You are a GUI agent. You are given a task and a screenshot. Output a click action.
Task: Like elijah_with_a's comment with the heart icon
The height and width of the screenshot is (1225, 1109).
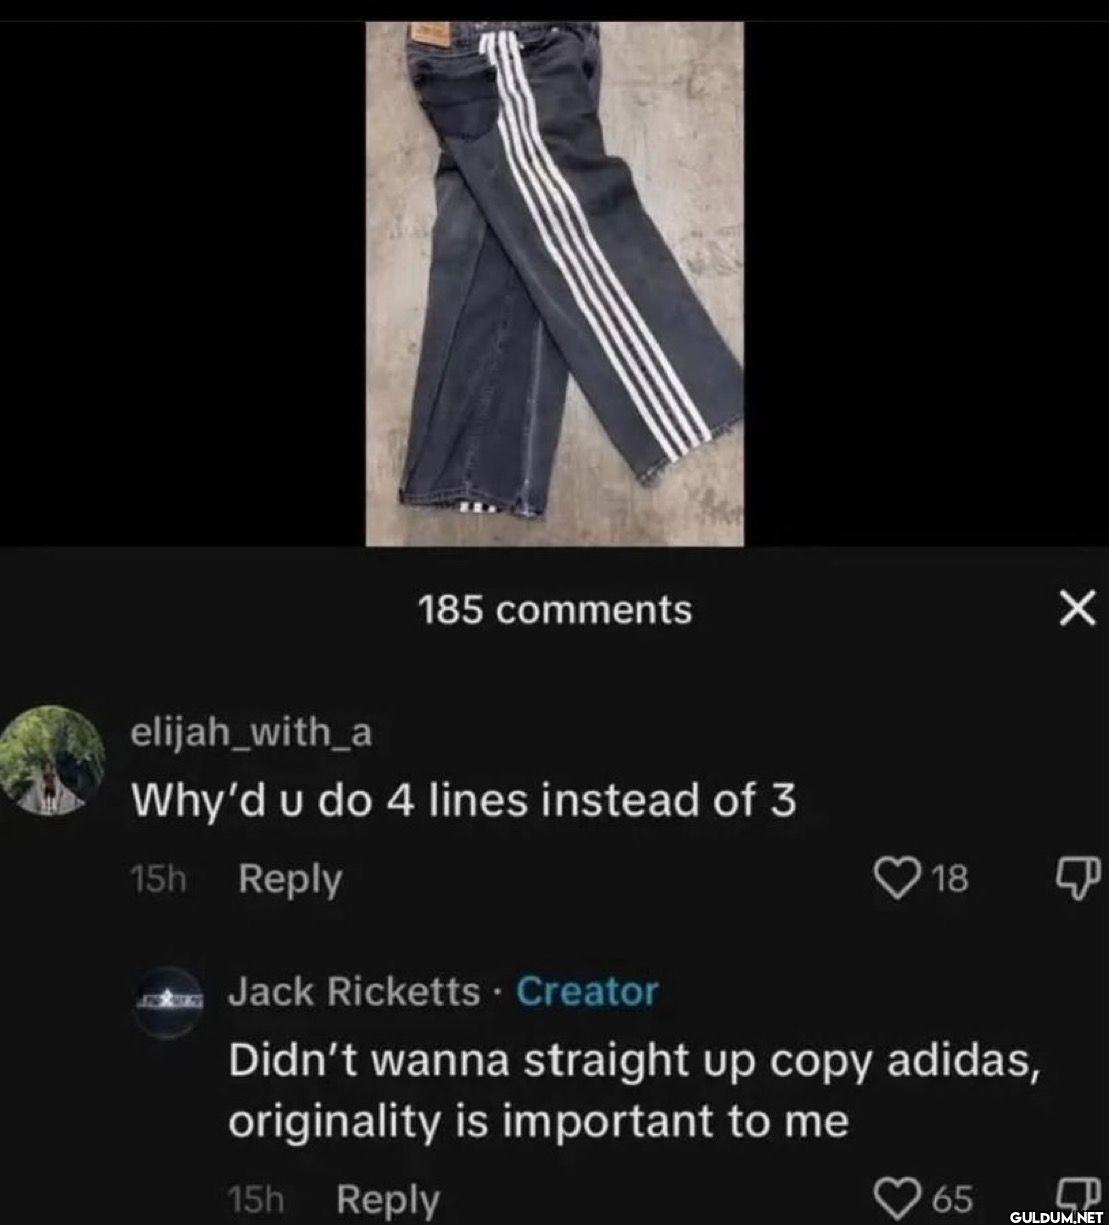(x=899, y=878)
